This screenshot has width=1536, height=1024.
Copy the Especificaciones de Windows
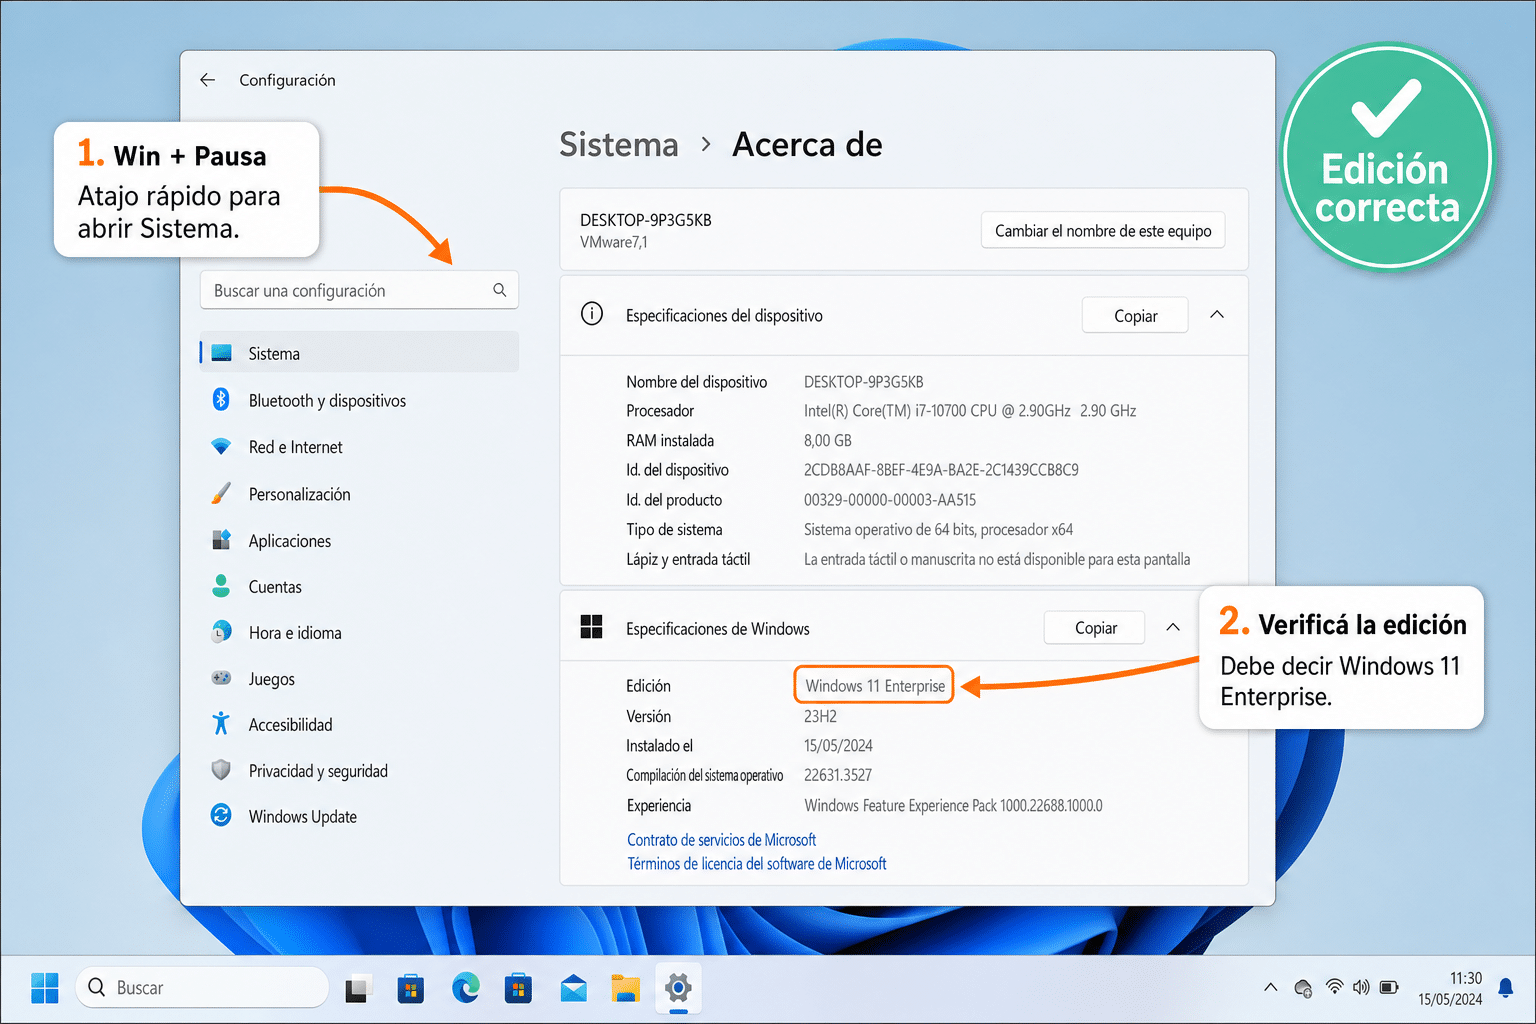click(x=1095, y=628)
